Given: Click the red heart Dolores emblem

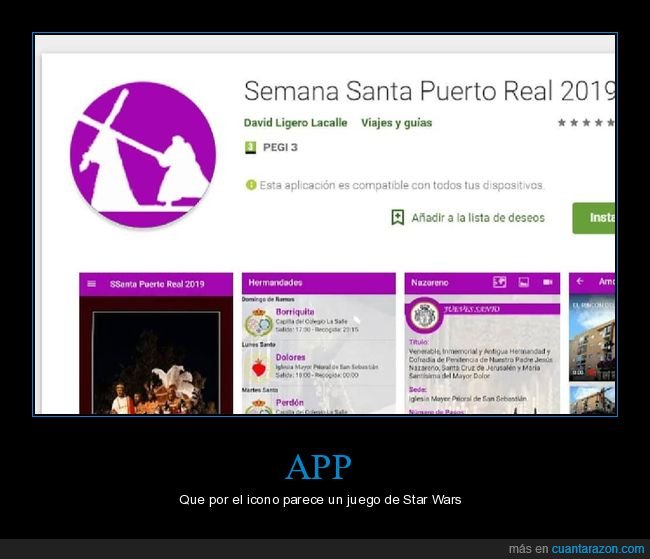Looking at the screenshot, I should tap(259, 368).
